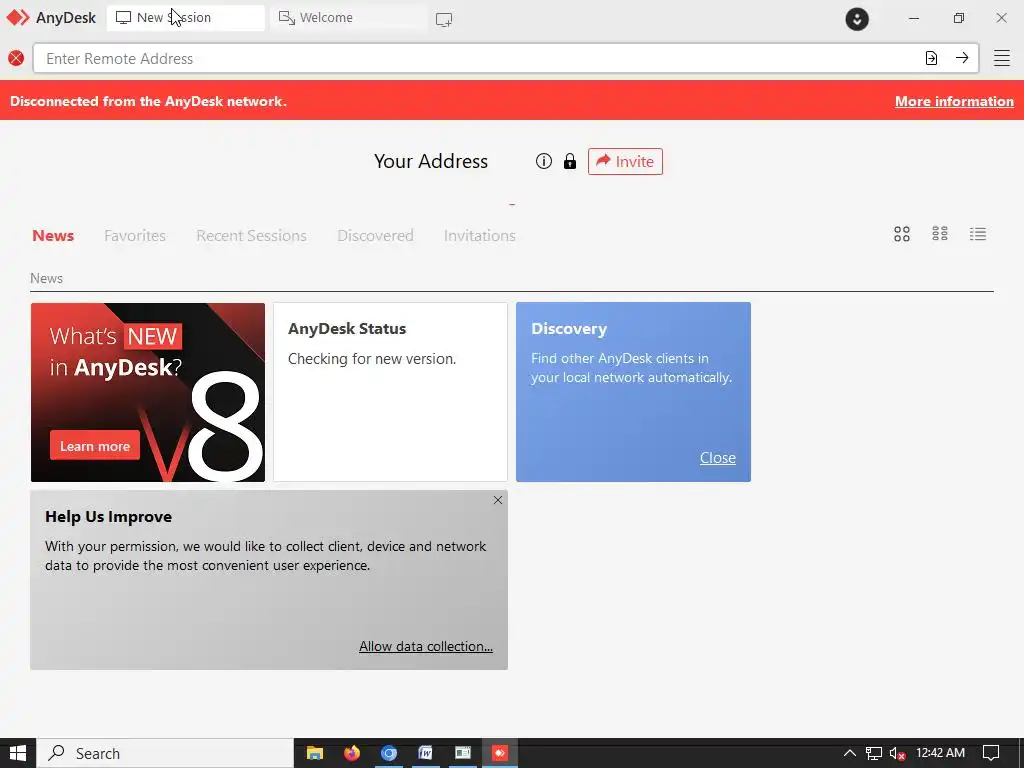Viewport: 1024px width, 768px height.
Task: Switch to large tiles view
Action: coord(902,234)
